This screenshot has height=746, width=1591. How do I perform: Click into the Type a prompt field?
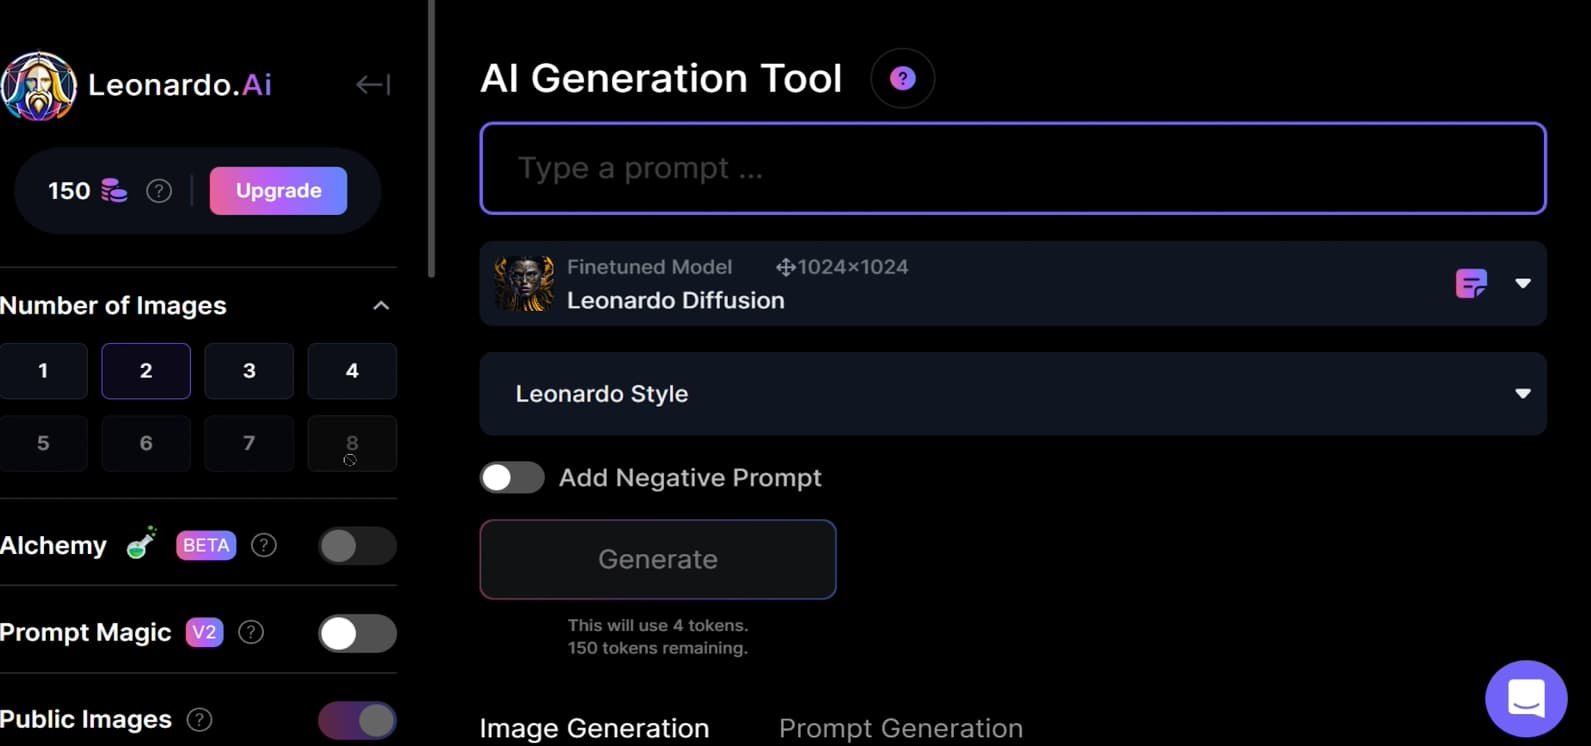1013,168
